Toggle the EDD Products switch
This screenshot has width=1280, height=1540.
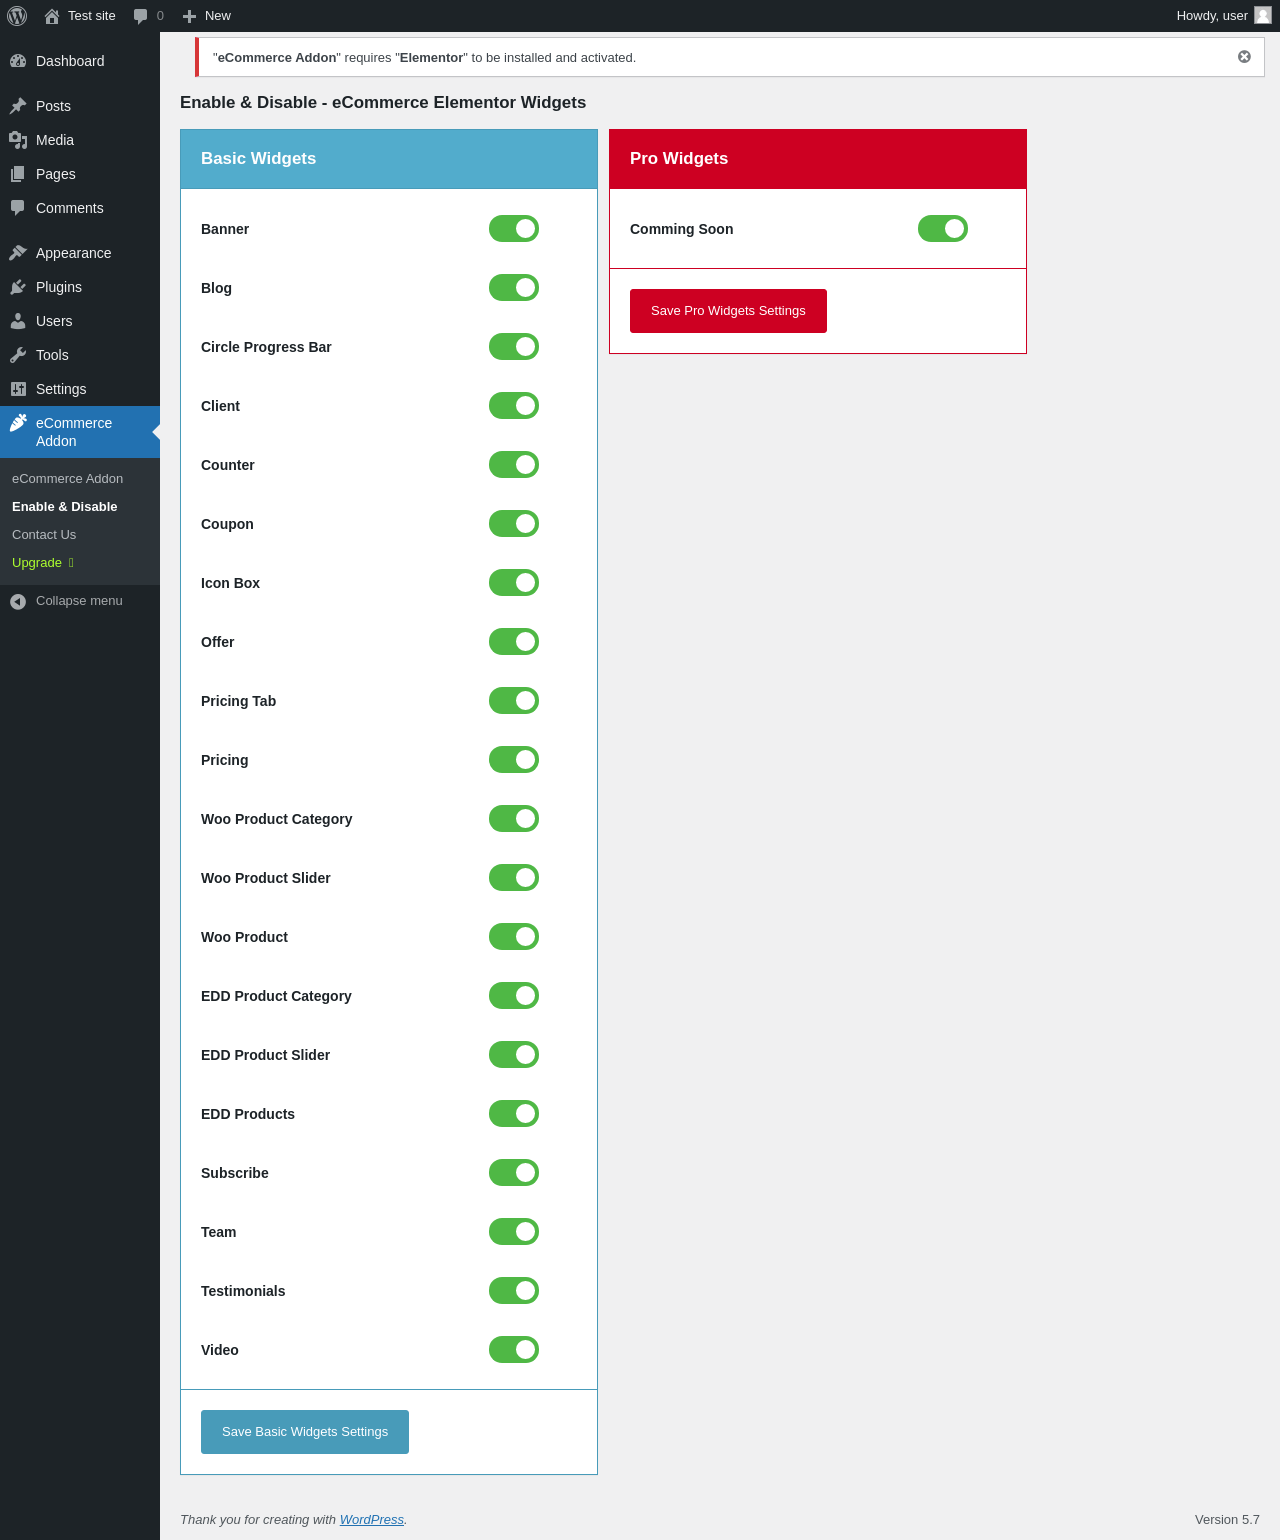coord(514,1114)
